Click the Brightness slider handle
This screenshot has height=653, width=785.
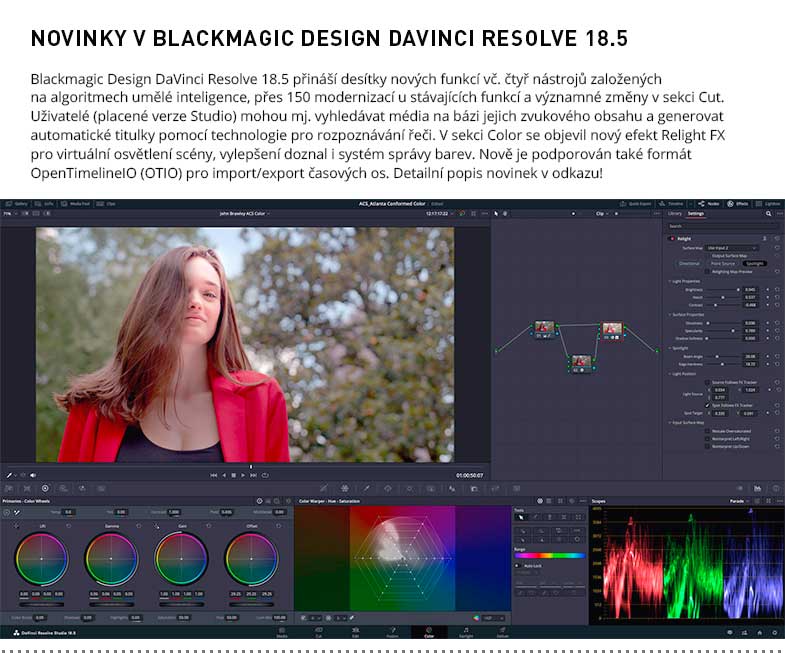pyautogui.click(x=737, y=289)
